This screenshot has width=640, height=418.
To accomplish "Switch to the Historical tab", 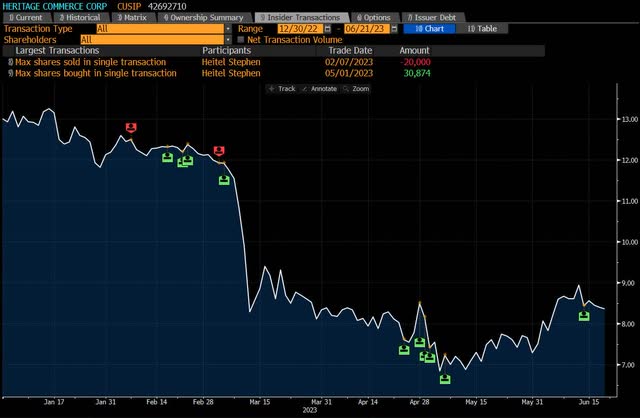I will pos(80,18).
